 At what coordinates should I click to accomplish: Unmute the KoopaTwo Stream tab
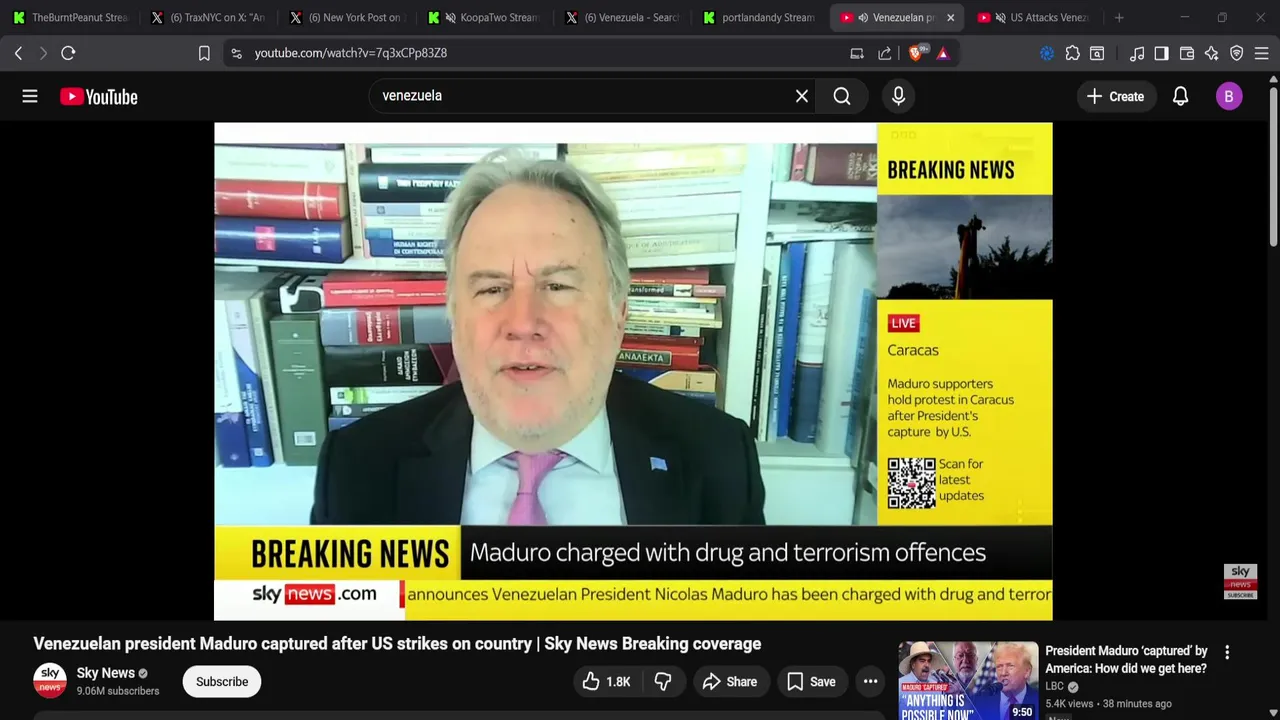[x=451, y=18]
